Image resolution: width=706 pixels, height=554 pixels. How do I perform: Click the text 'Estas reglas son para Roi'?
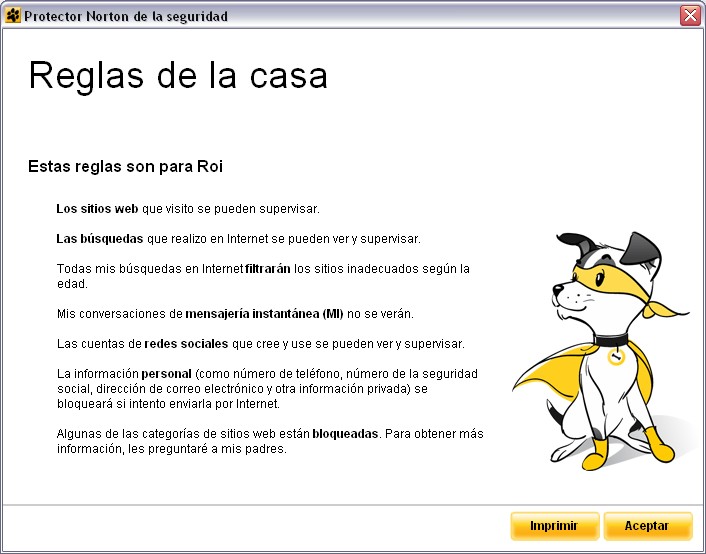click(x=125, y=166)
